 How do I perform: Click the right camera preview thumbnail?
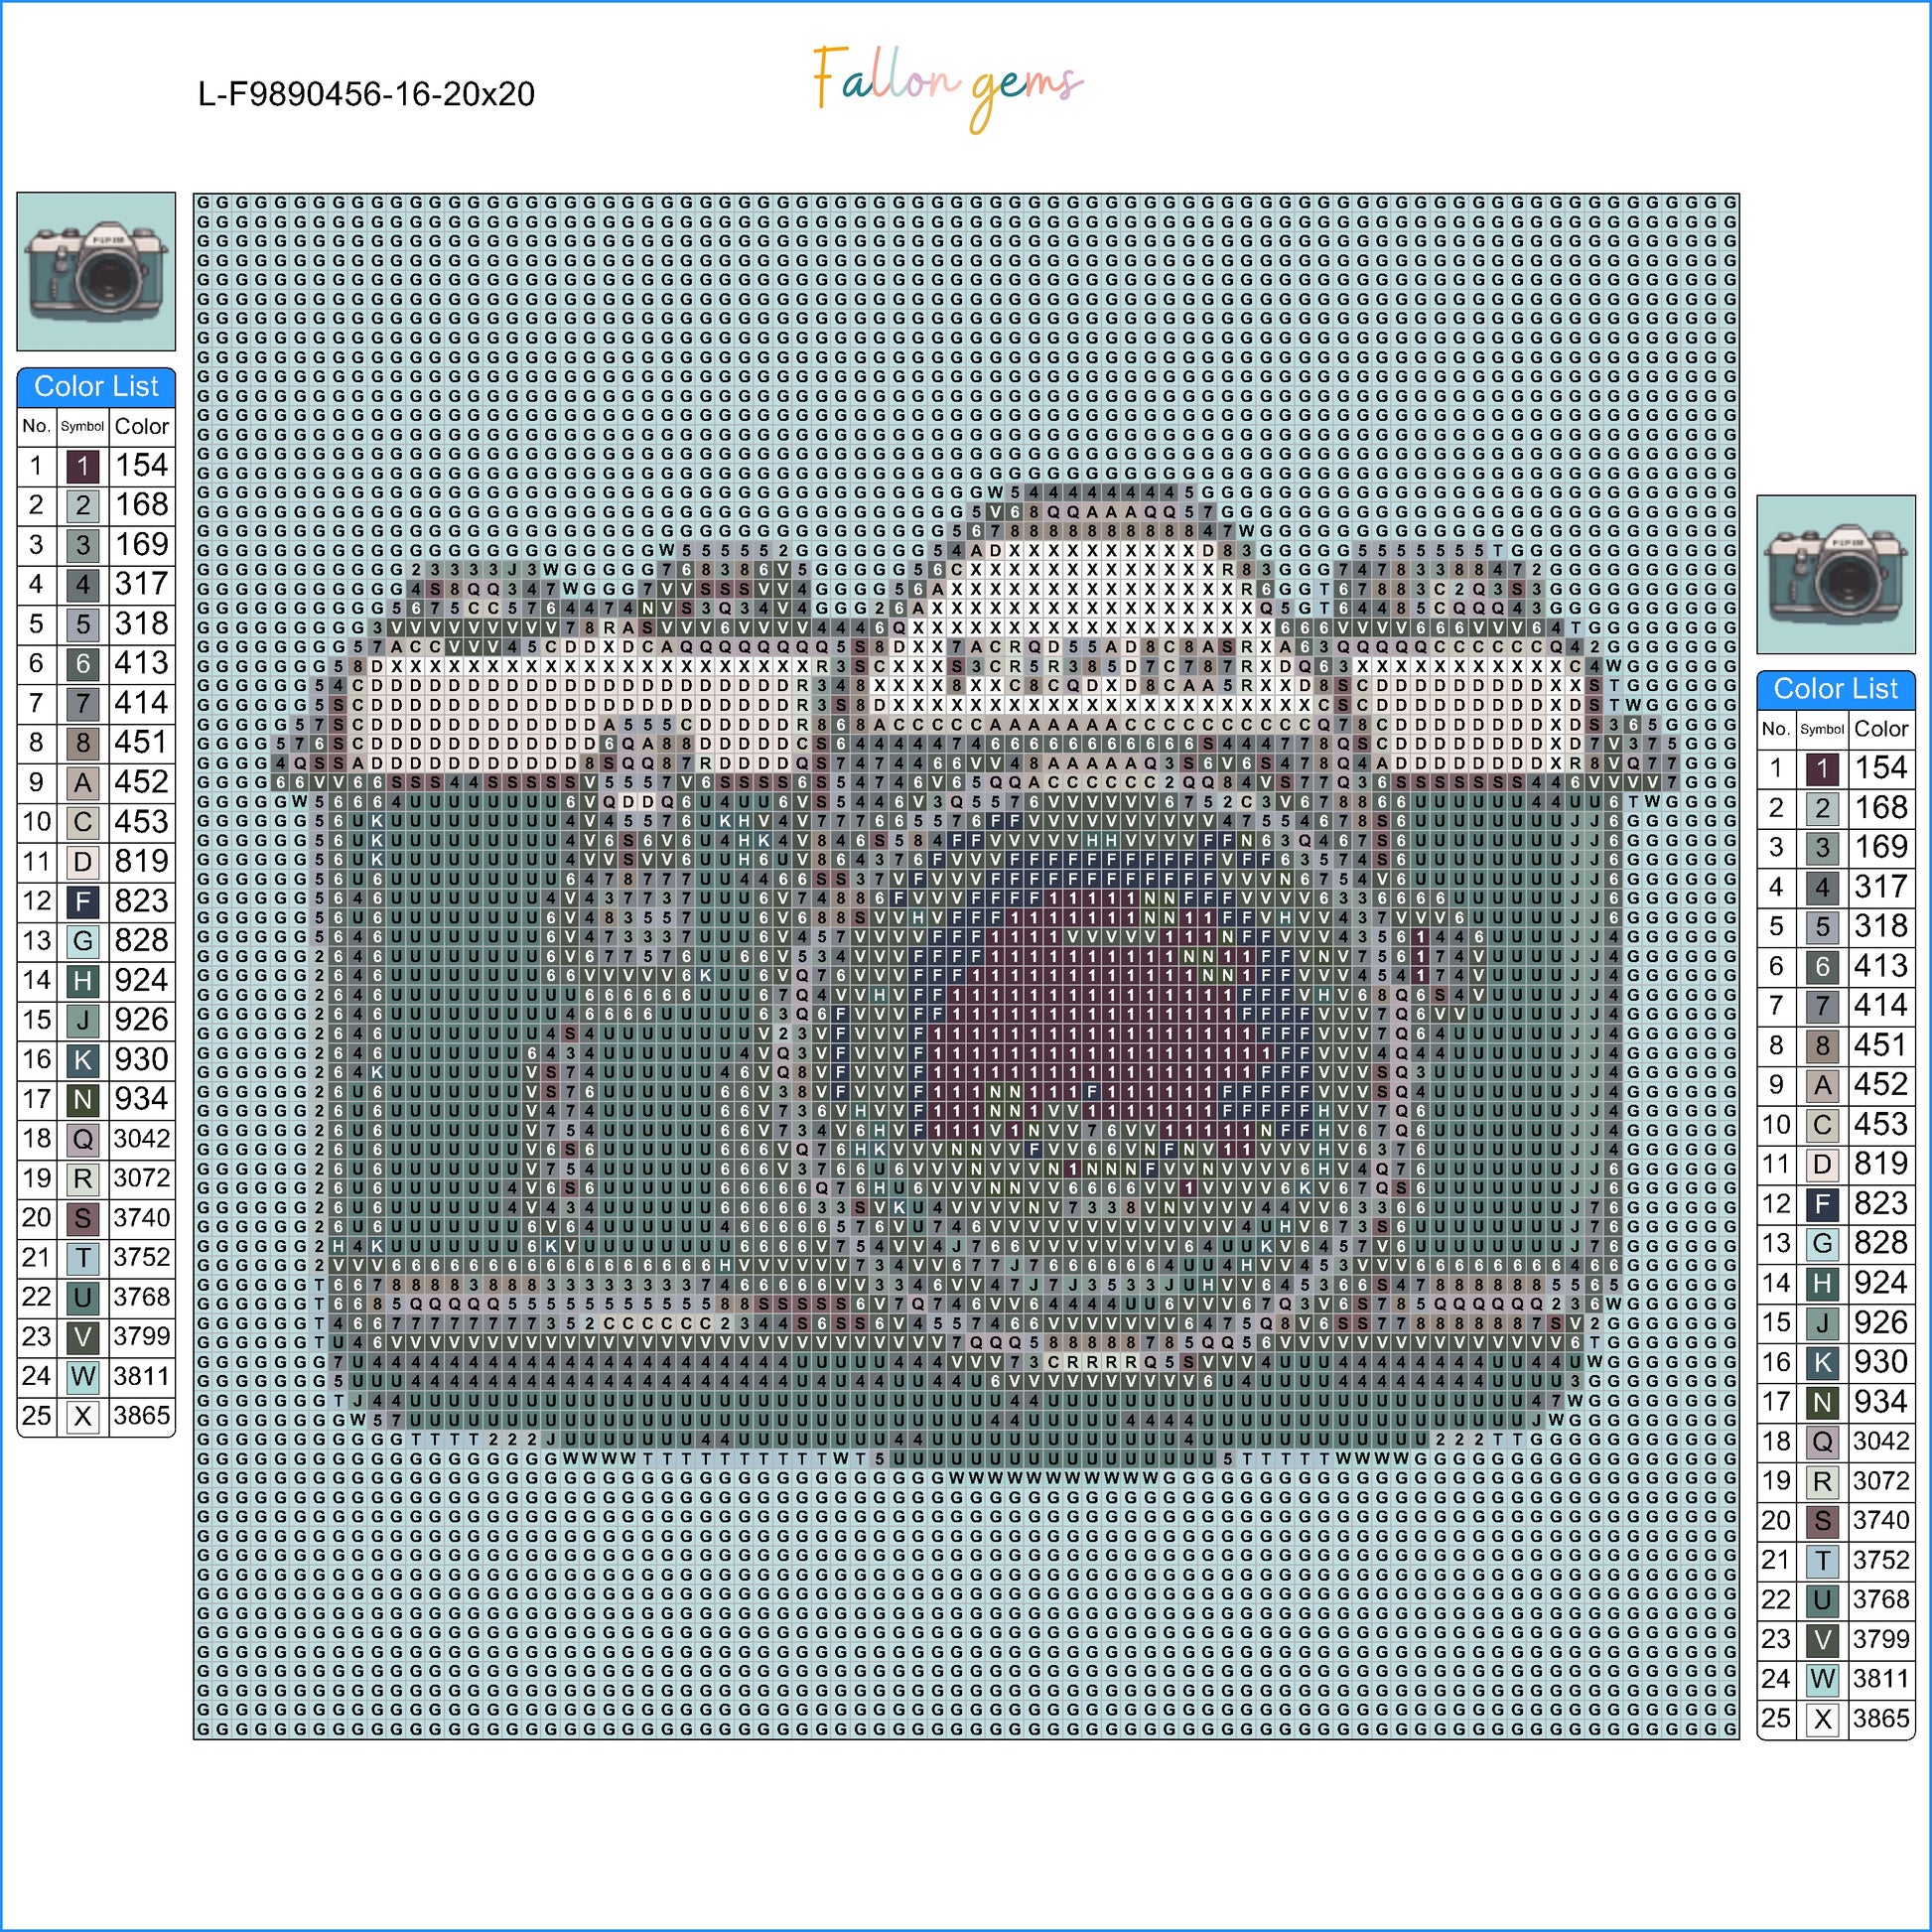1835,574
